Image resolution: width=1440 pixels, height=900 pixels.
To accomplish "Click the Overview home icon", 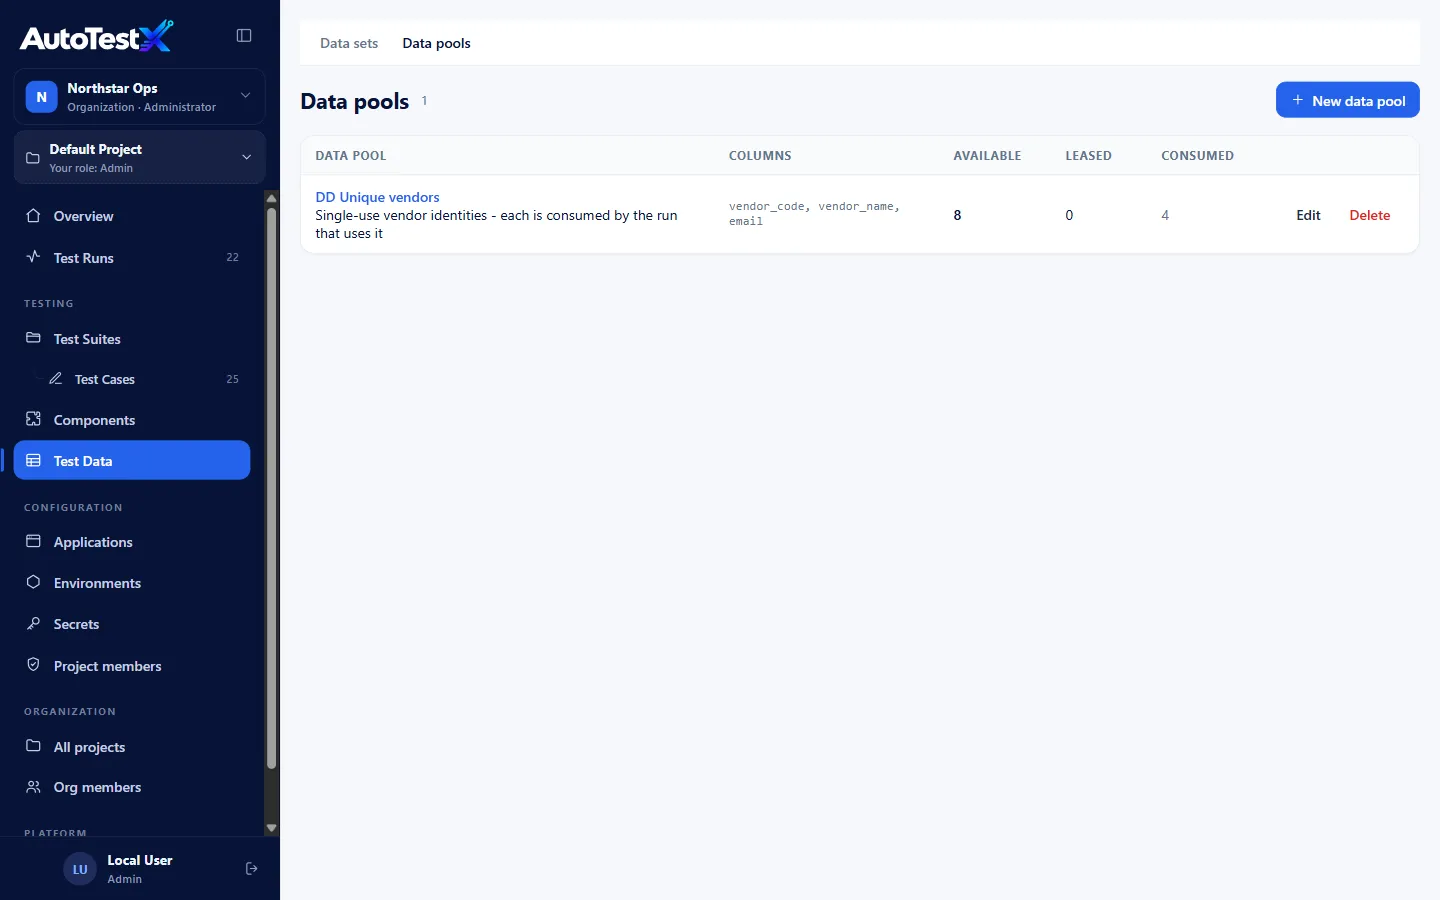I will coord(33,216).
